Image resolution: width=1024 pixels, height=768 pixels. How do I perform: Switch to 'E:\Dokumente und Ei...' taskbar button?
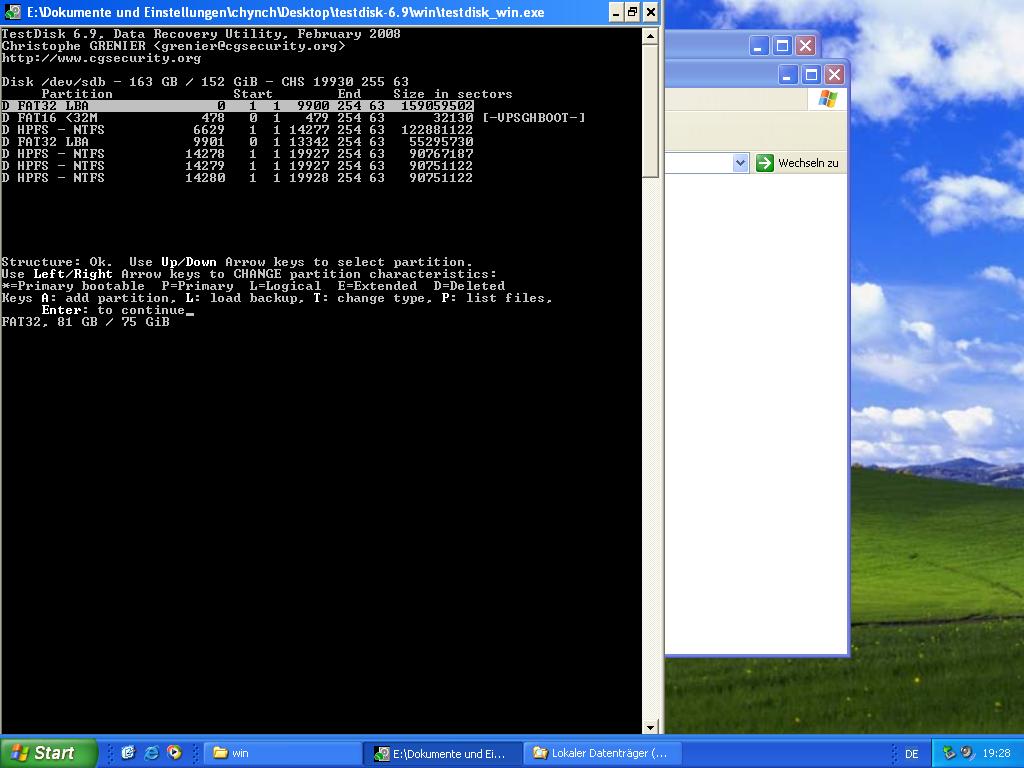click(x=443, y=753)
